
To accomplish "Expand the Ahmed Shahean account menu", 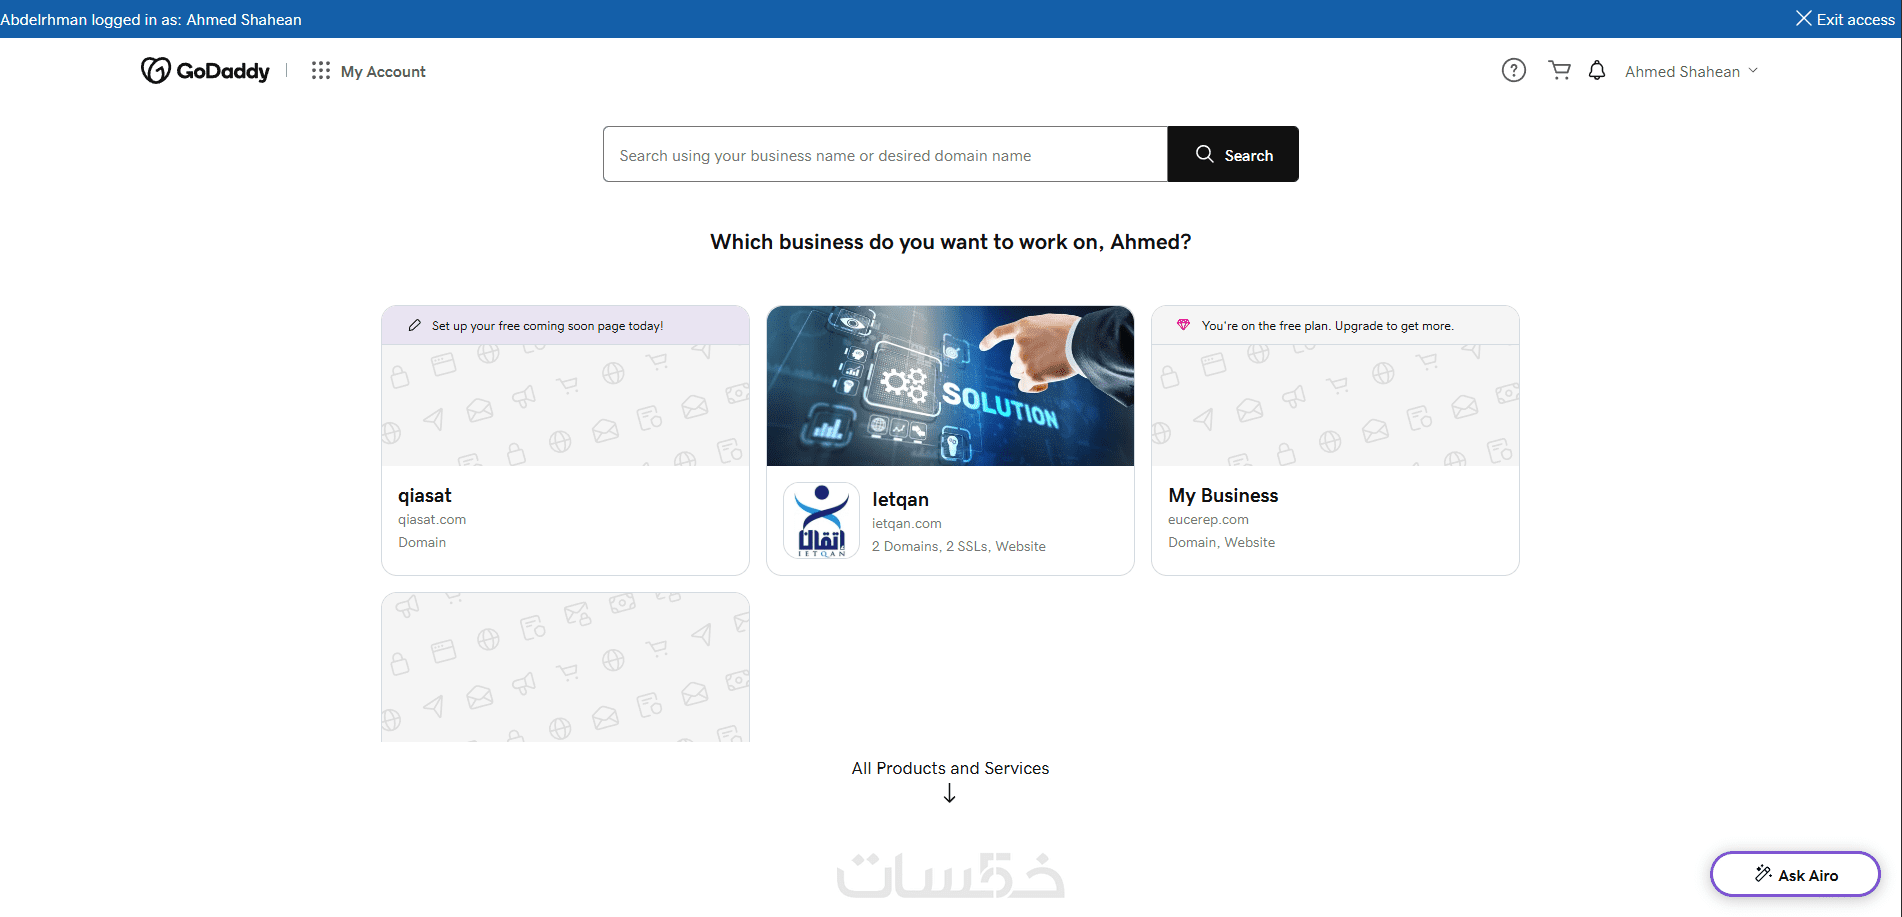I will (1691, 71).
